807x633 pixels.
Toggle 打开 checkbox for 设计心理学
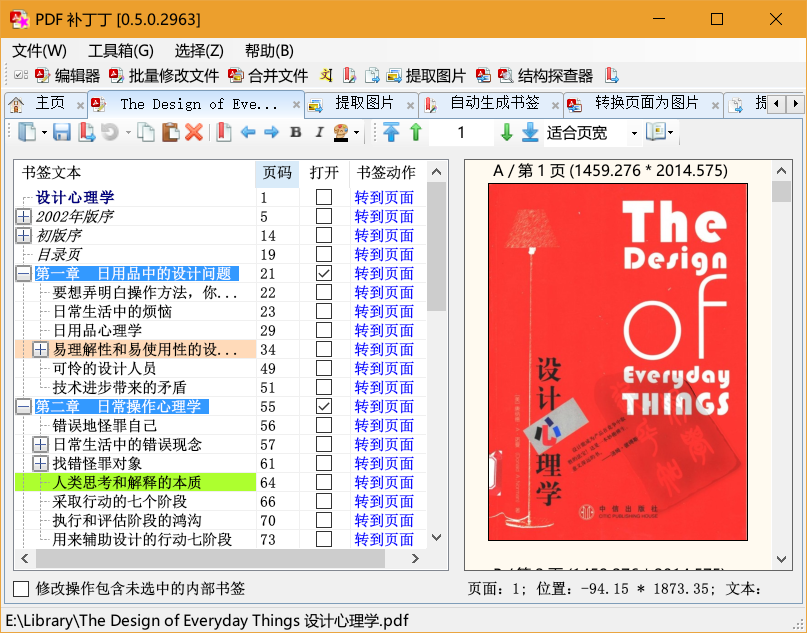click(x=324, y=197)
